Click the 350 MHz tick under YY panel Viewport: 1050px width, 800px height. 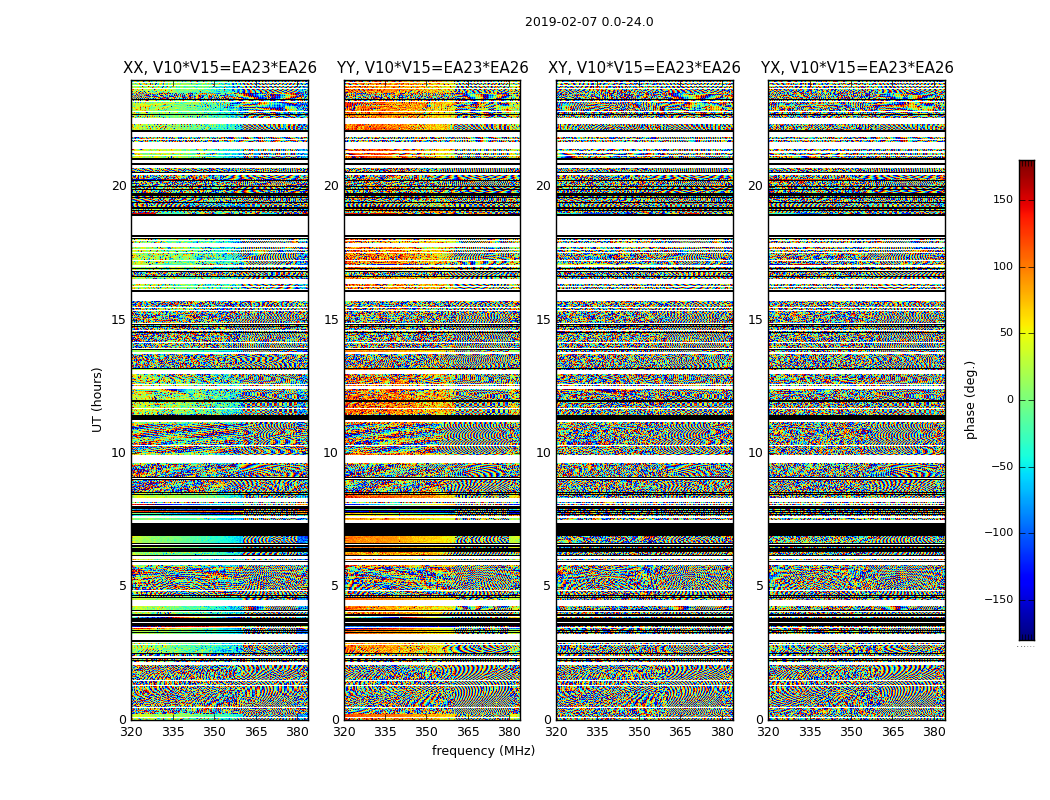(x=427, y=732)
